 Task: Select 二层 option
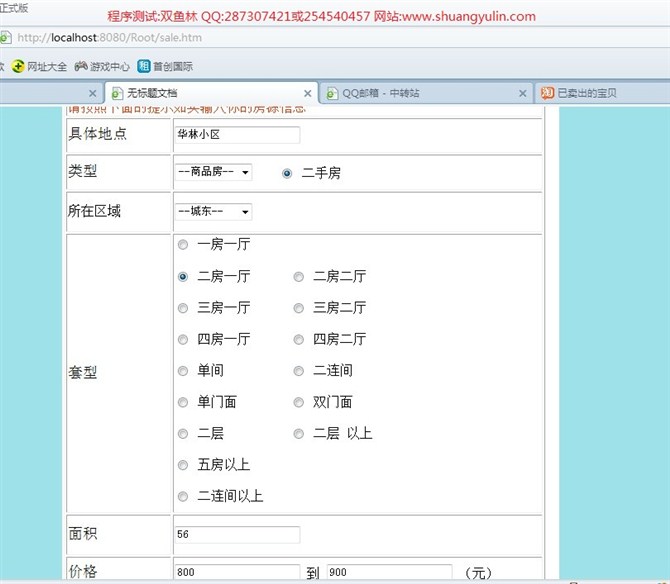183,434
